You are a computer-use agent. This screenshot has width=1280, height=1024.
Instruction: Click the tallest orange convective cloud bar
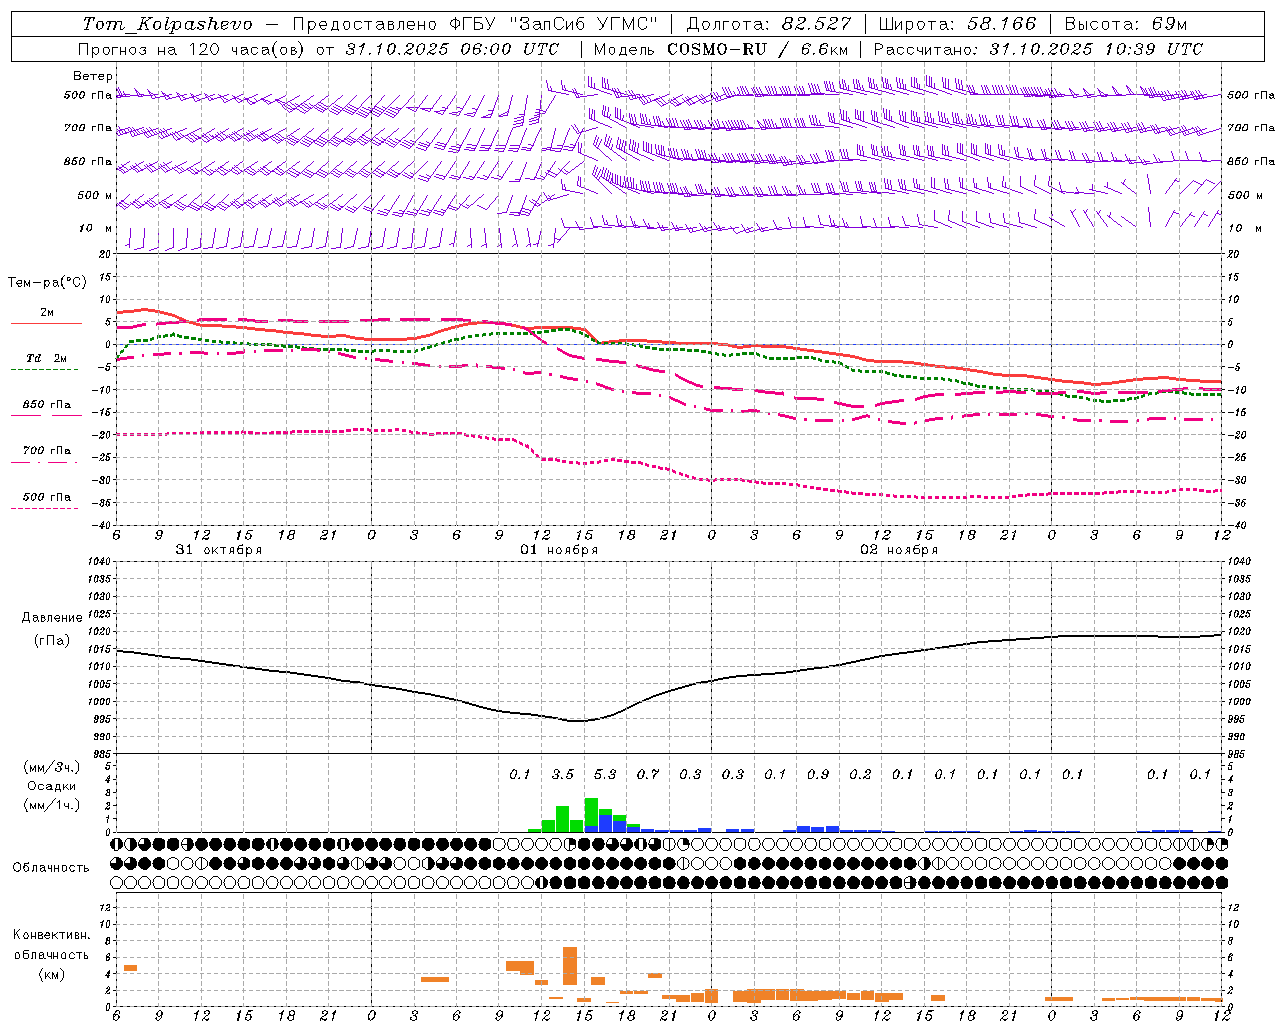click(570, 966)
